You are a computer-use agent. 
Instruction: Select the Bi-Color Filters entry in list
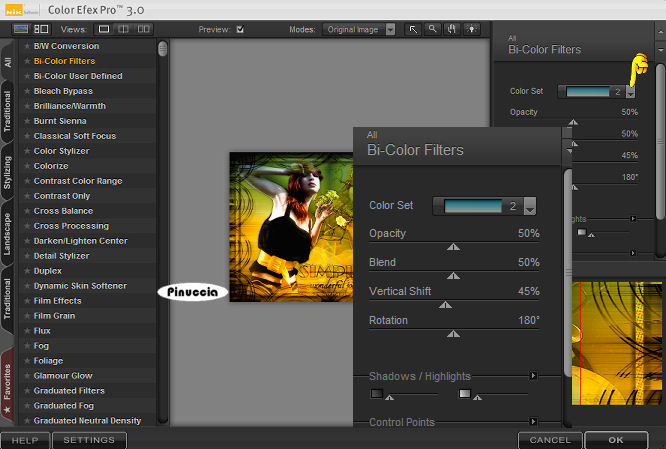click(65, 61)
